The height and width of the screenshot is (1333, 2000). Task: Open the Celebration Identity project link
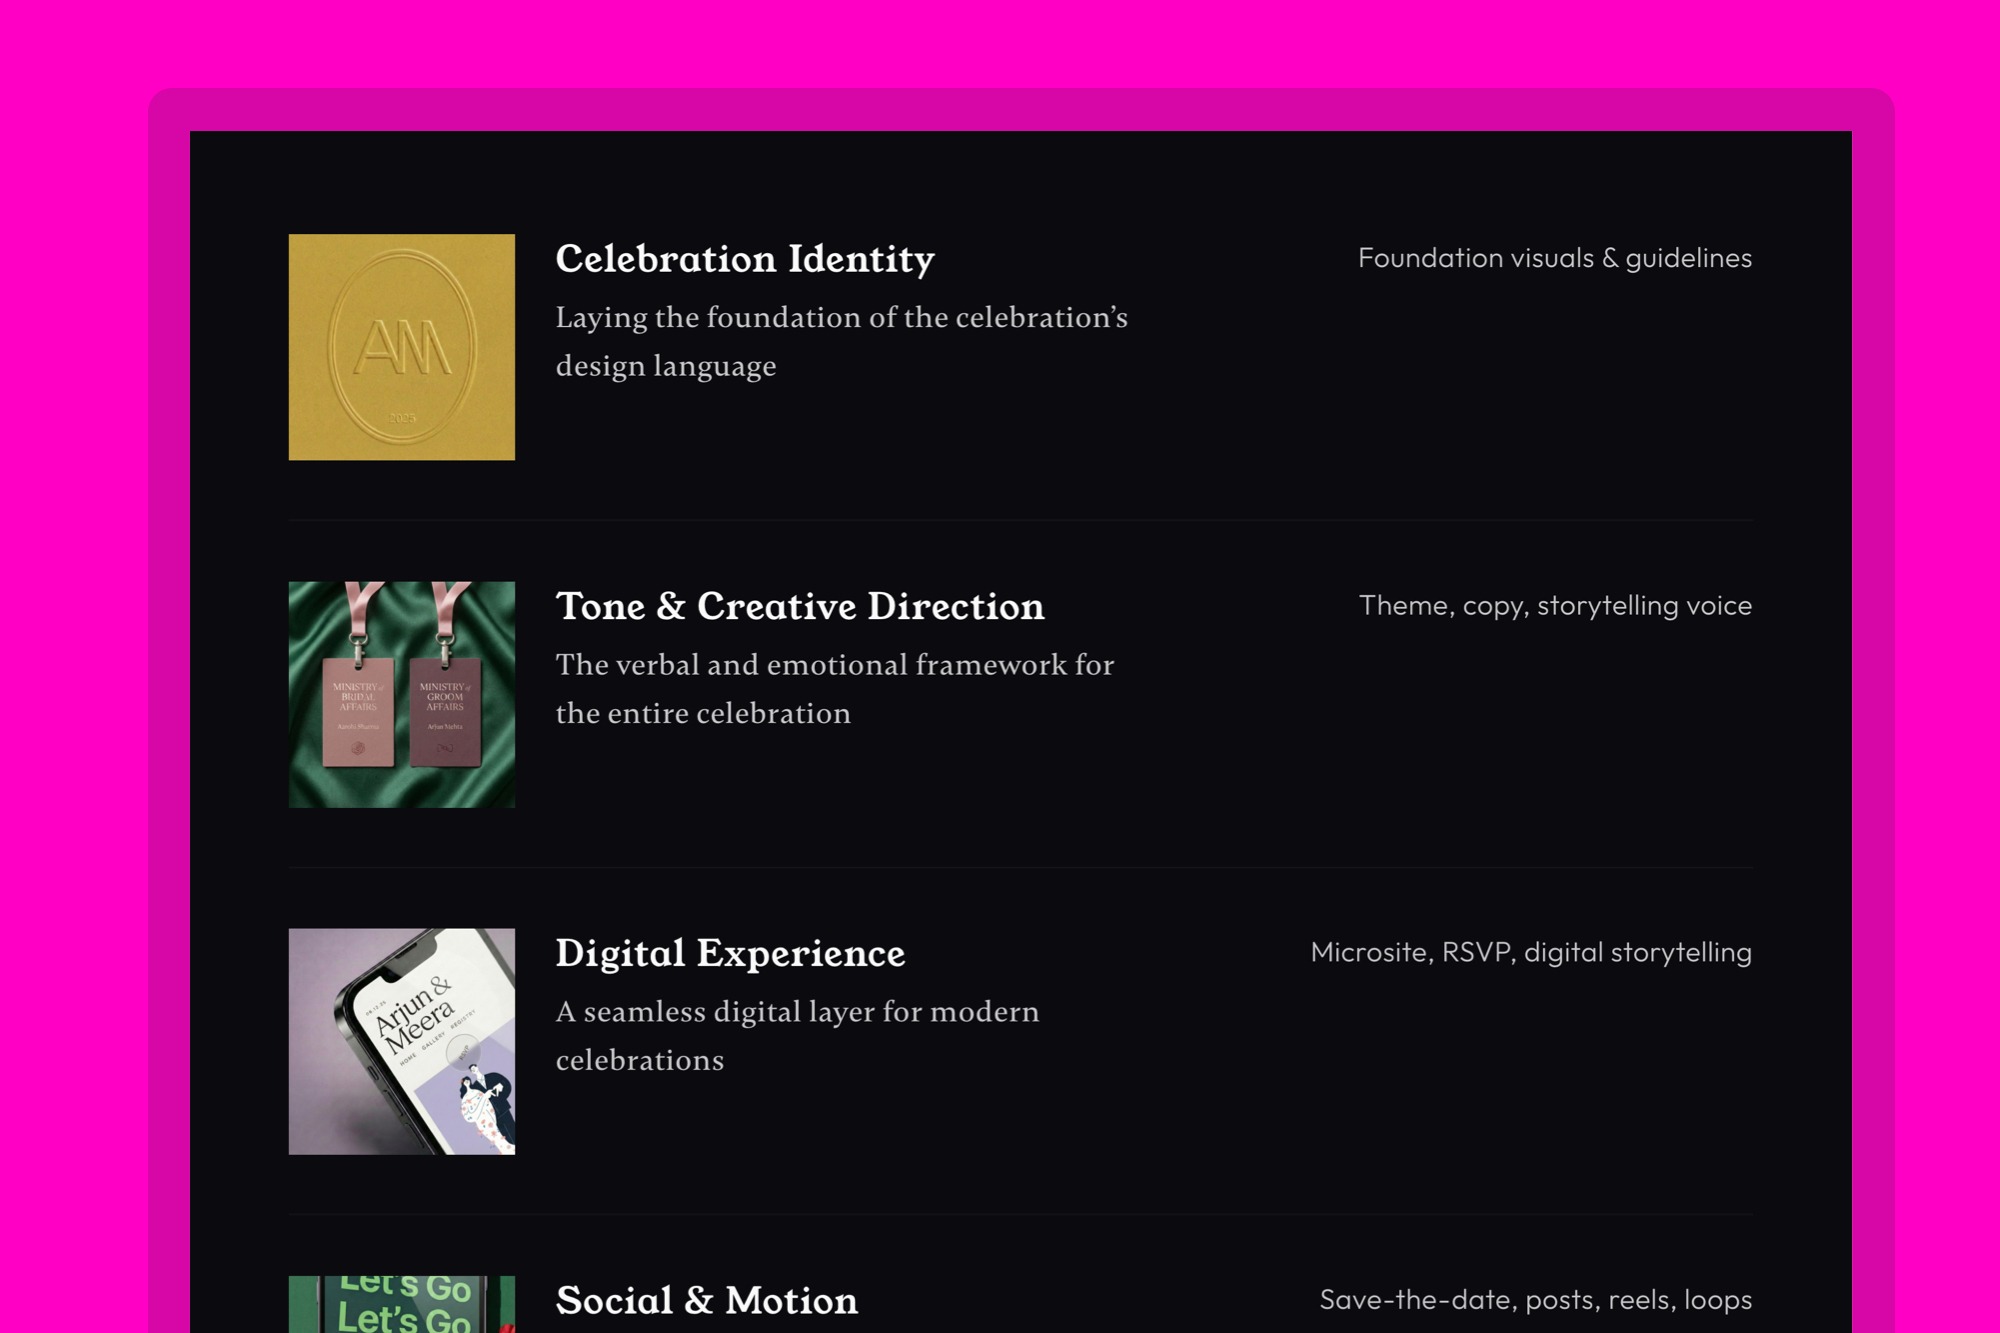(744, 259)
